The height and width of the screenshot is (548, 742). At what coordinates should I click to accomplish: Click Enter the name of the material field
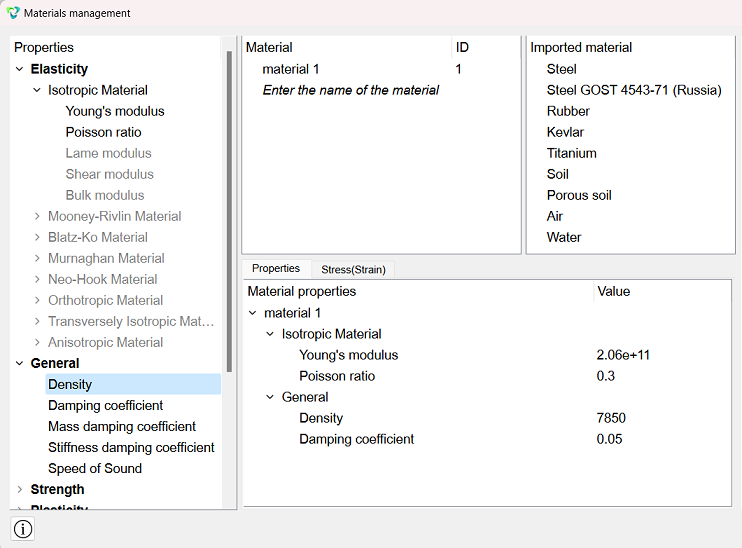(351, 90)
